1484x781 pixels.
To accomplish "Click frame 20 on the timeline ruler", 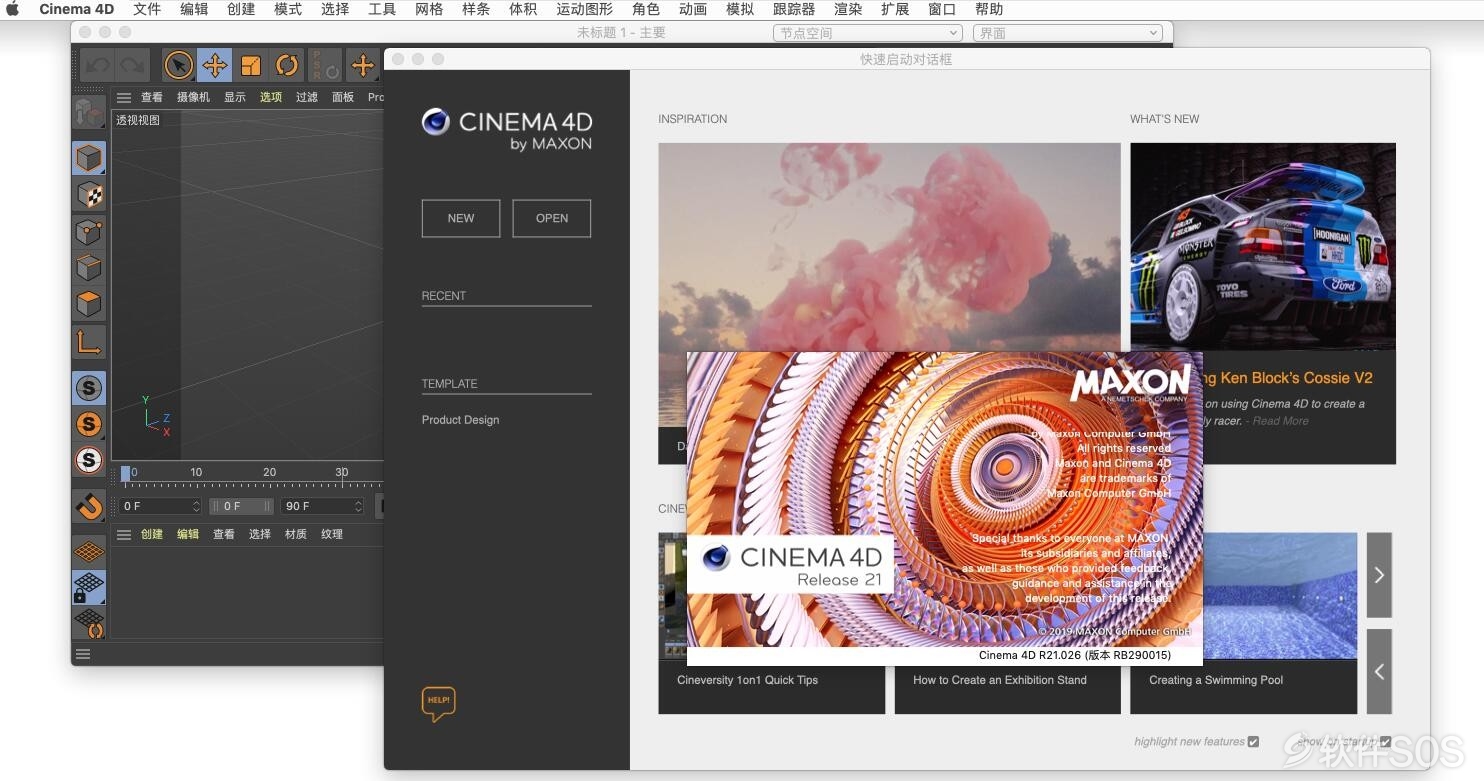I will click(270, 473).
